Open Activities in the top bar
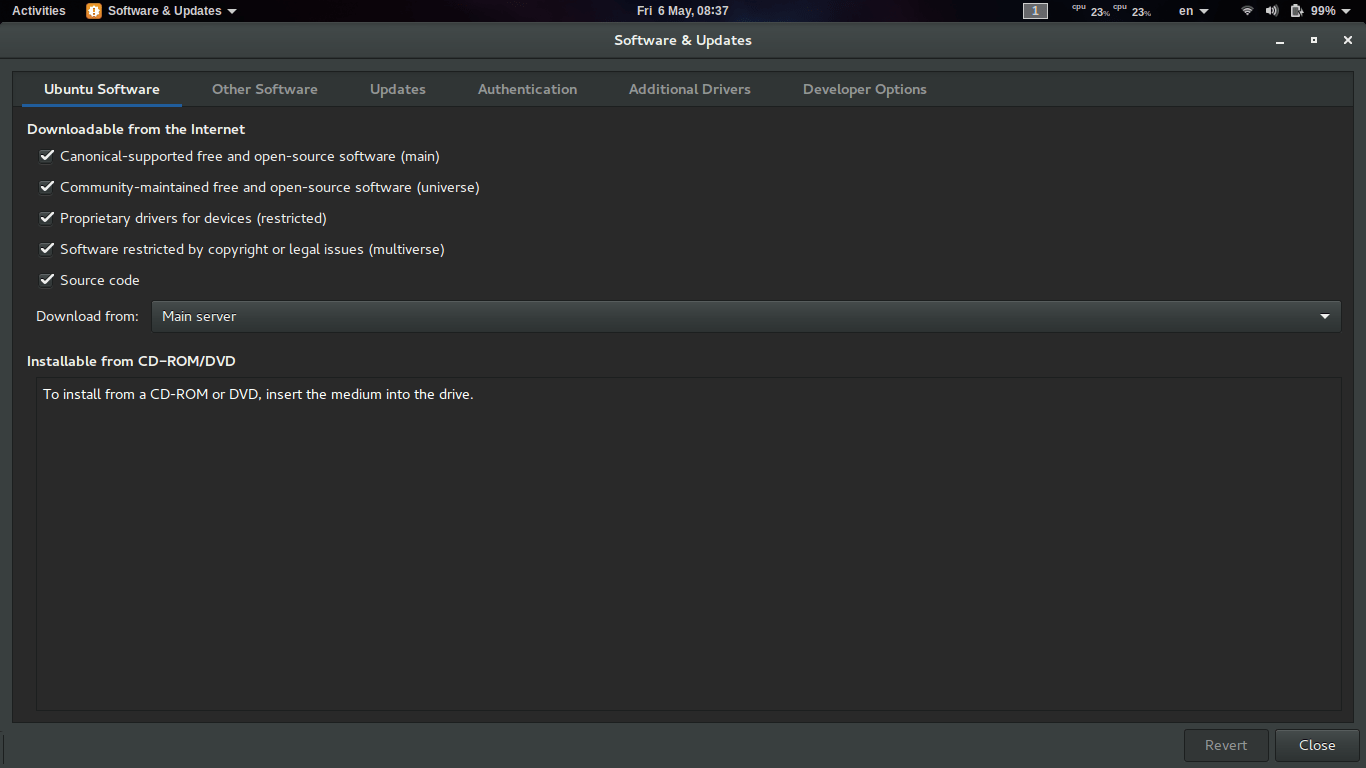Image resolution: width=1366 pixels, height=768 pixels. point(38,11)
